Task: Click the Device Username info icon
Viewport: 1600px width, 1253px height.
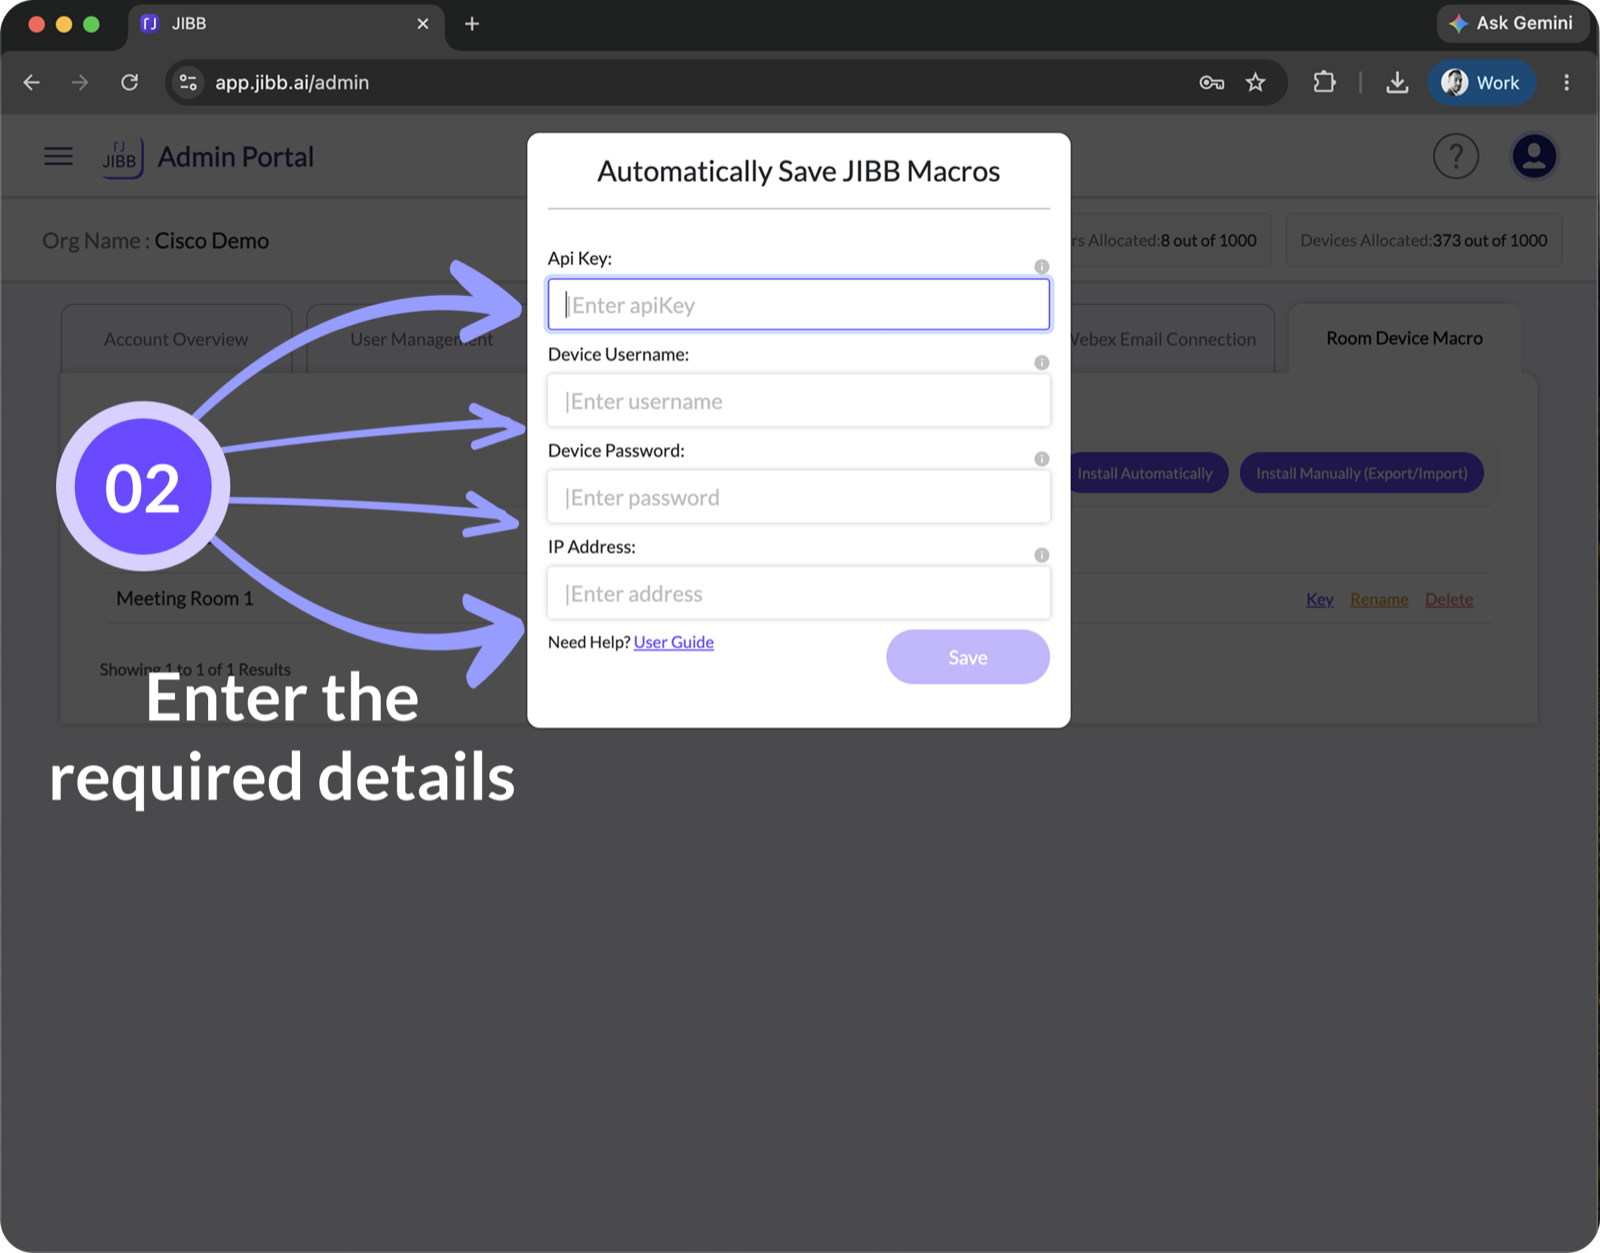Action: pyautogui.click(x=1042, y=363)
